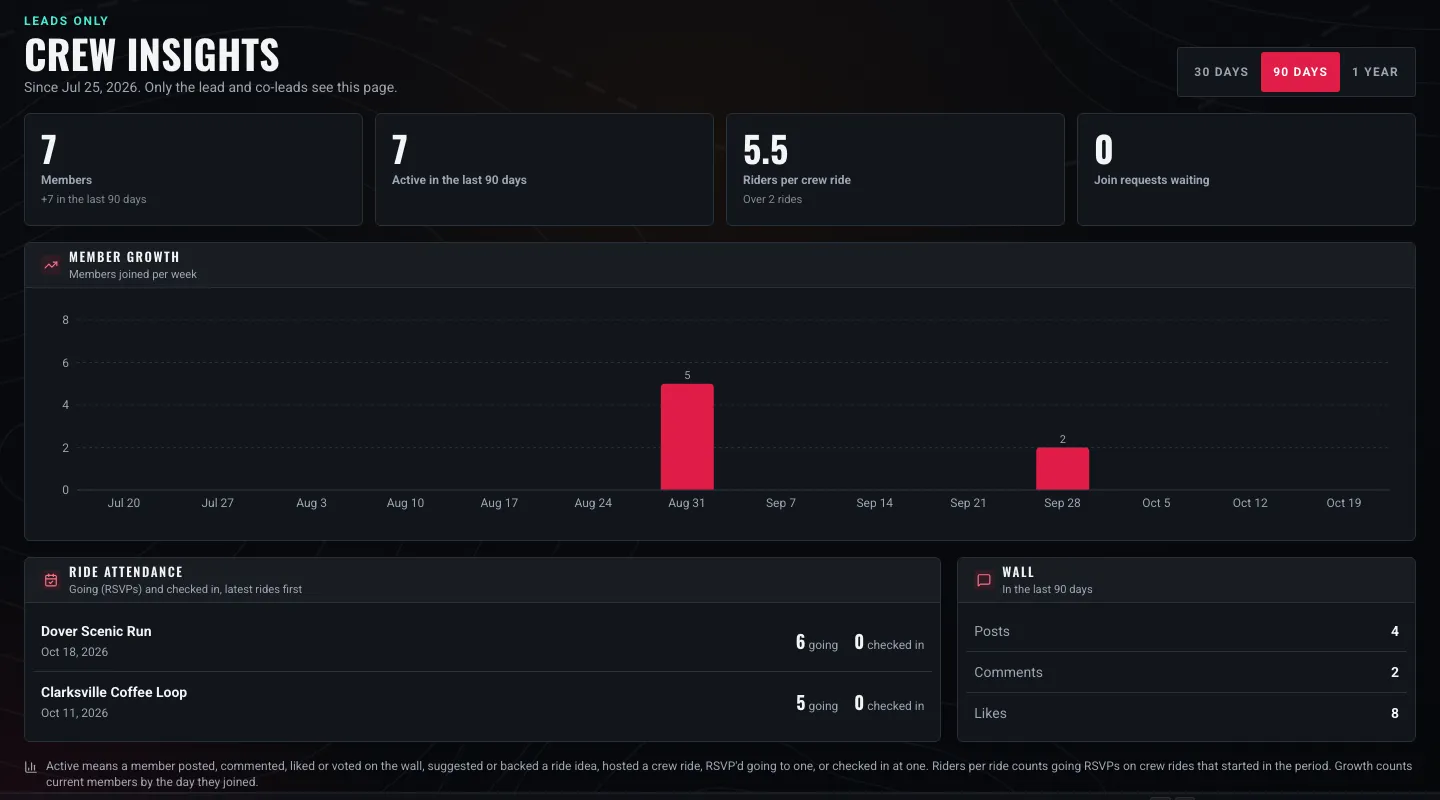
Task: Click the Aug 31 bar in chart
Action: tap(687, 437)
